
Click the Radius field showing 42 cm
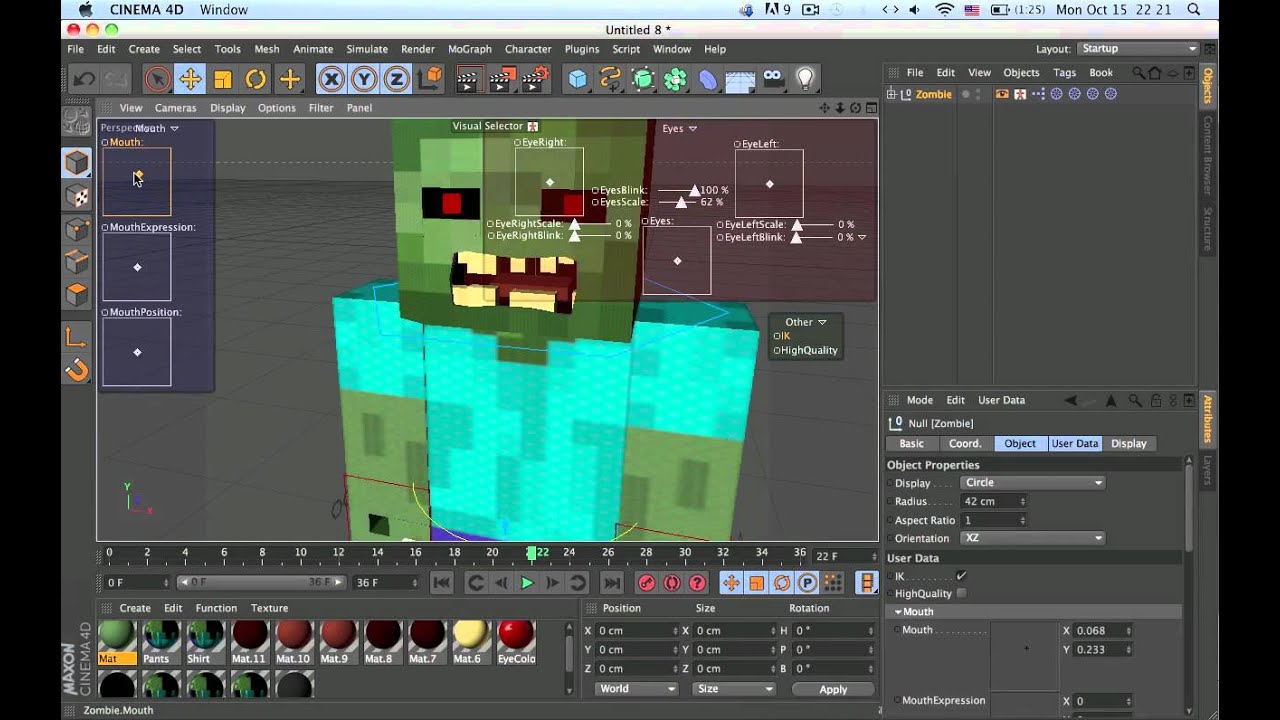pos(992,501)
